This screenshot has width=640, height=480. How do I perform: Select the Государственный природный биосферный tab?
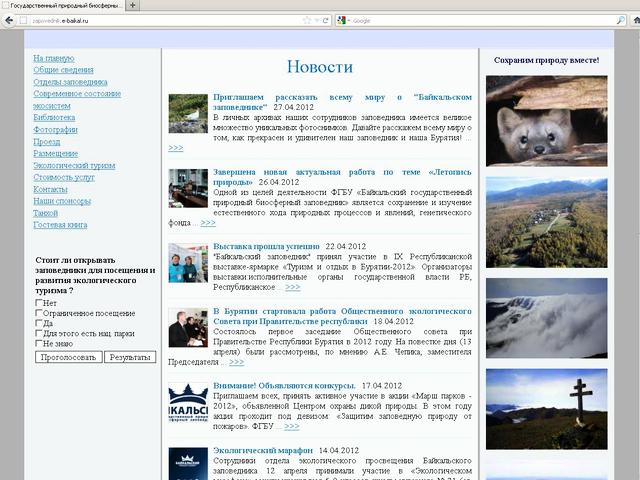click(62, 6)
